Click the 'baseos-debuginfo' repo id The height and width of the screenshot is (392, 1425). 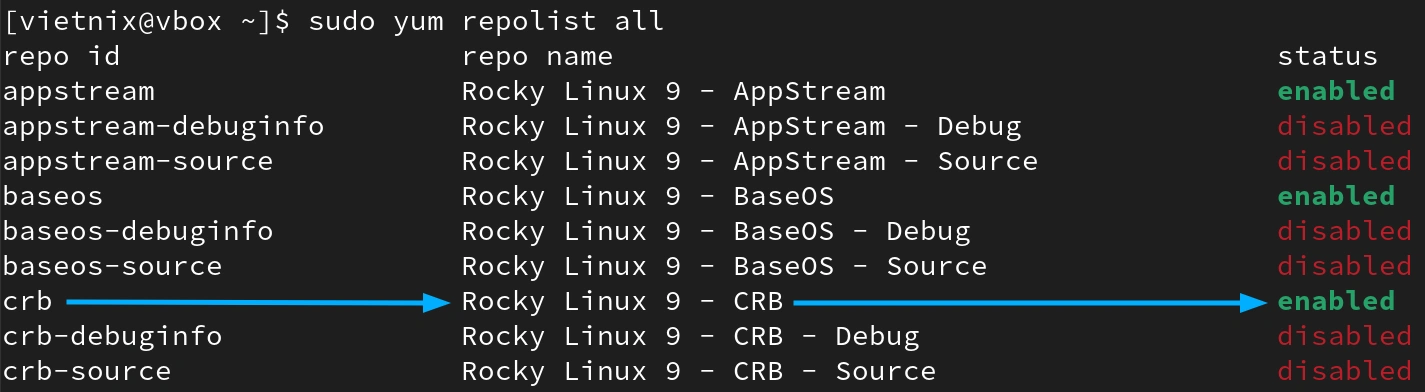tap(138, 232)
